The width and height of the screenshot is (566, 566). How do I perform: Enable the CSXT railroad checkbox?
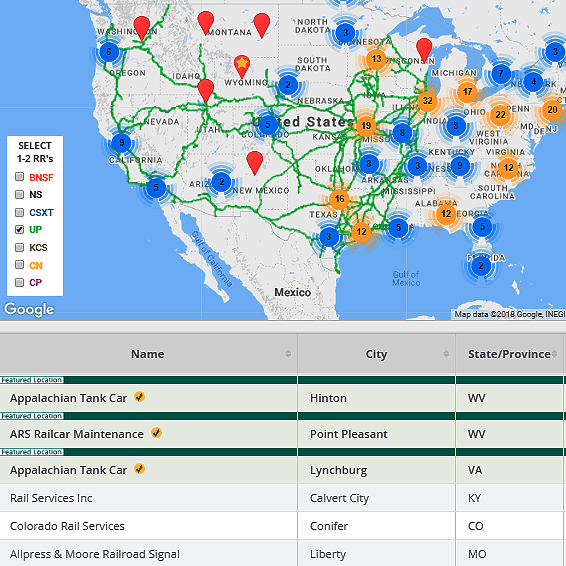[19, 212]
